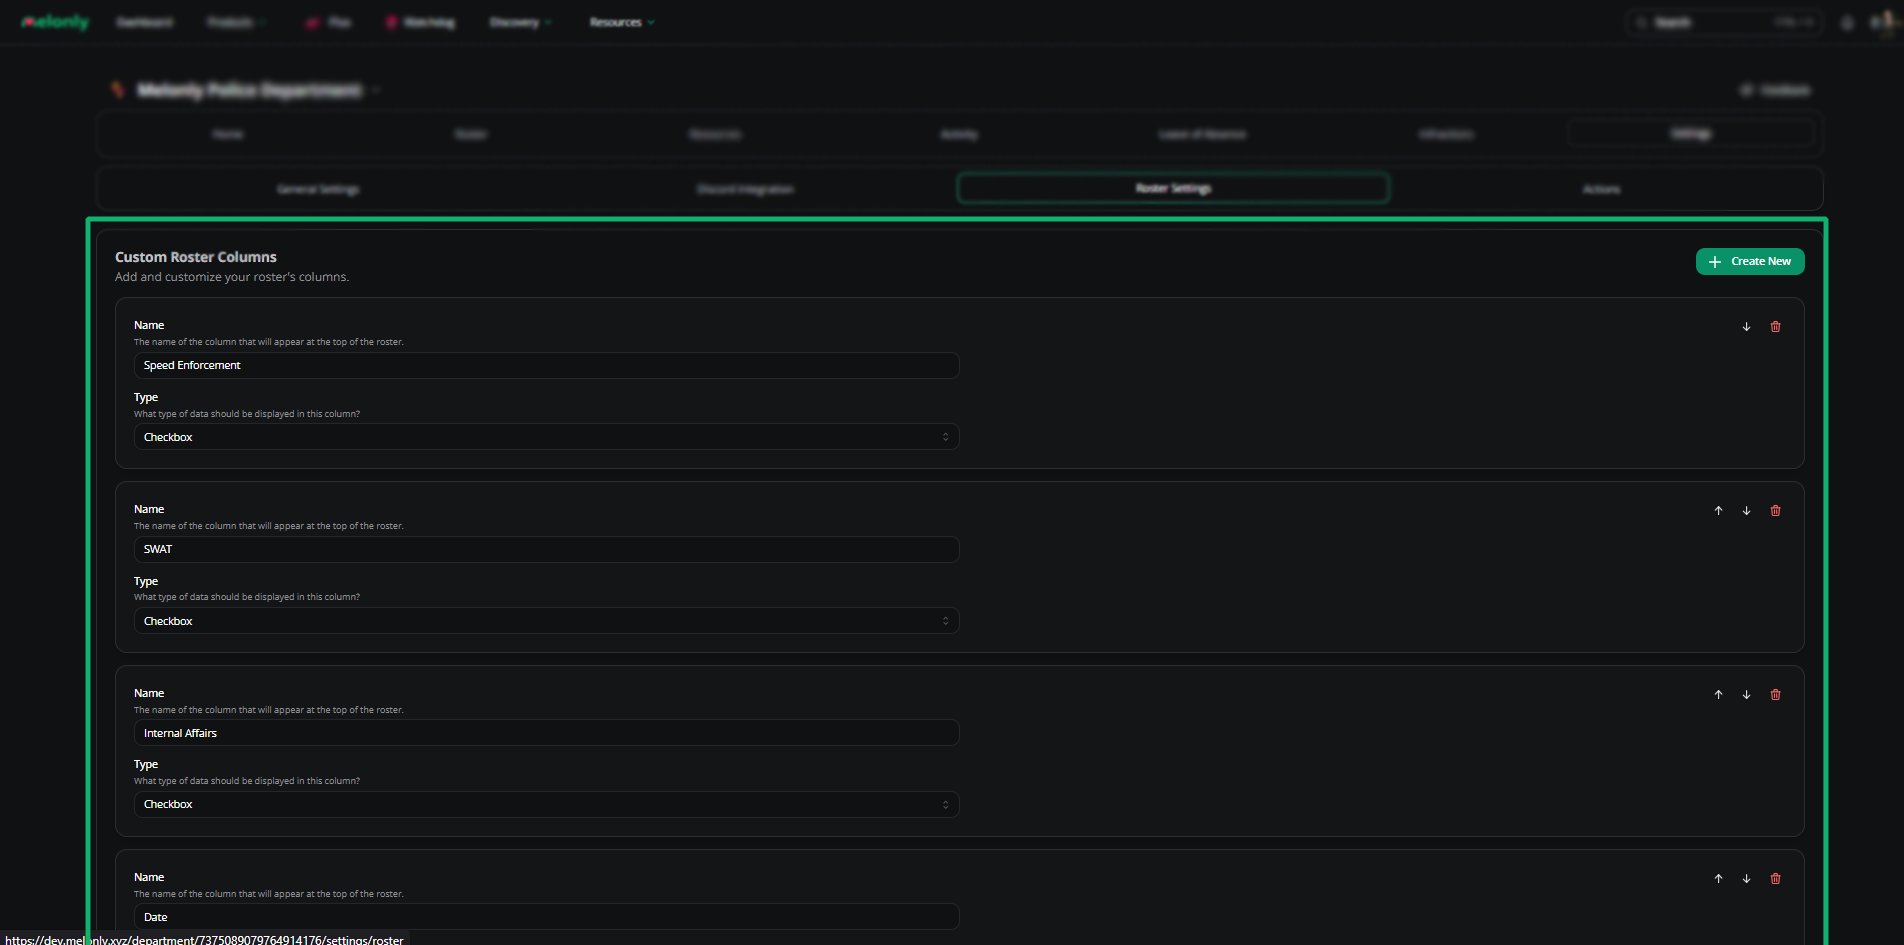1904x945 pixels.
Task: Move Date column up
Action: point(1718,879)
